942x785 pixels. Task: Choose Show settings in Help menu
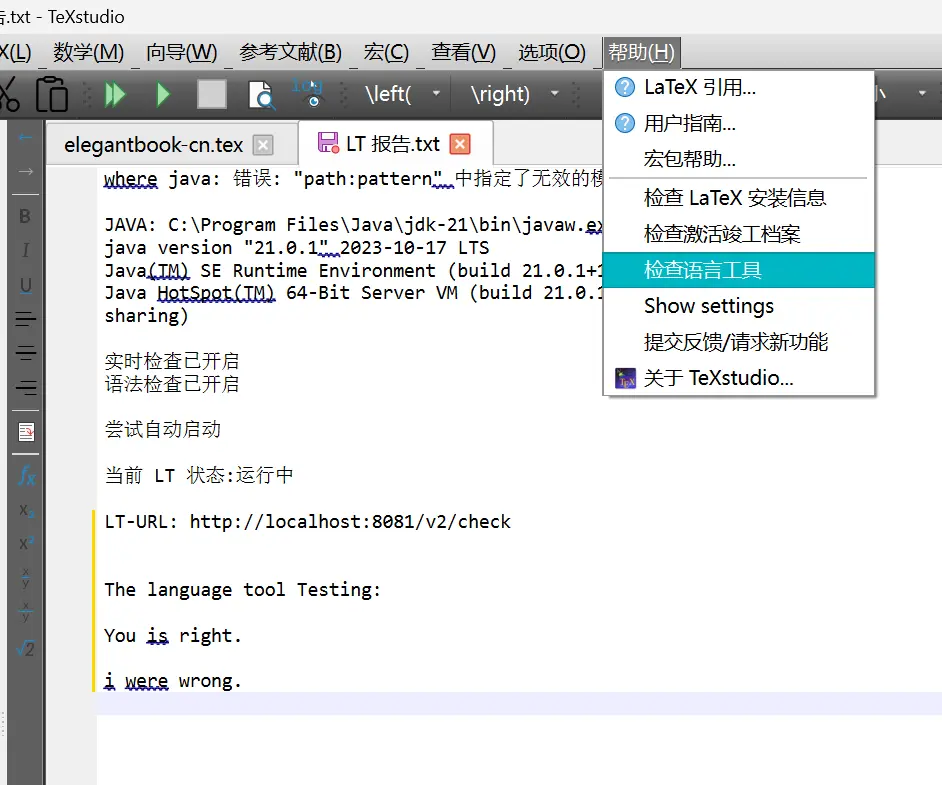pyautogui.click(x=708, y=306)
